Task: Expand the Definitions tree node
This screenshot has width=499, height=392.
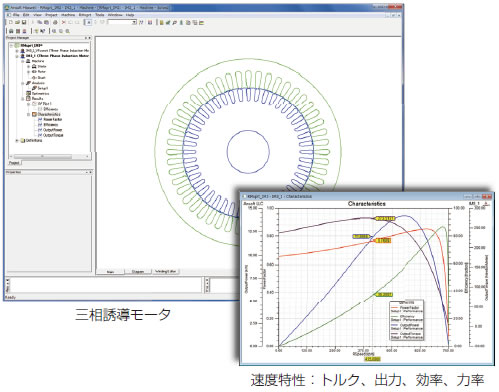Action: pos(17,140)
